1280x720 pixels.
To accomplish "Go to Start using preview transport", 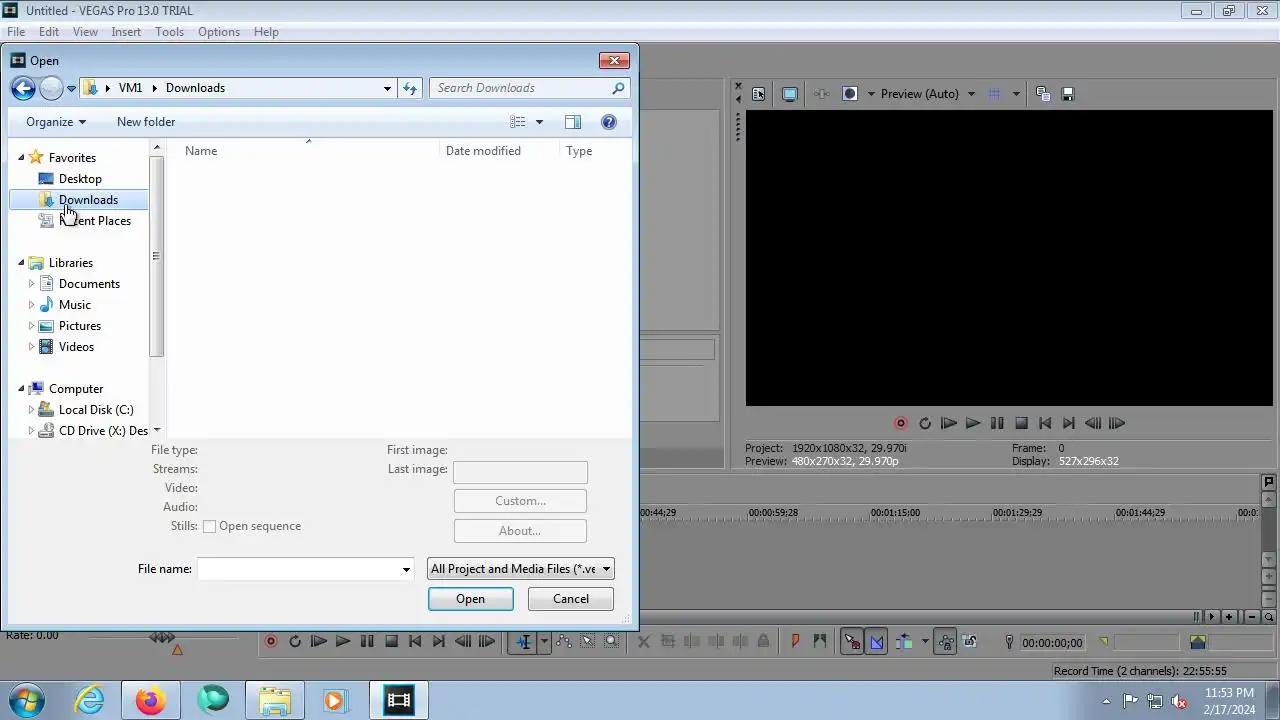I will (x=1045, y=423).
